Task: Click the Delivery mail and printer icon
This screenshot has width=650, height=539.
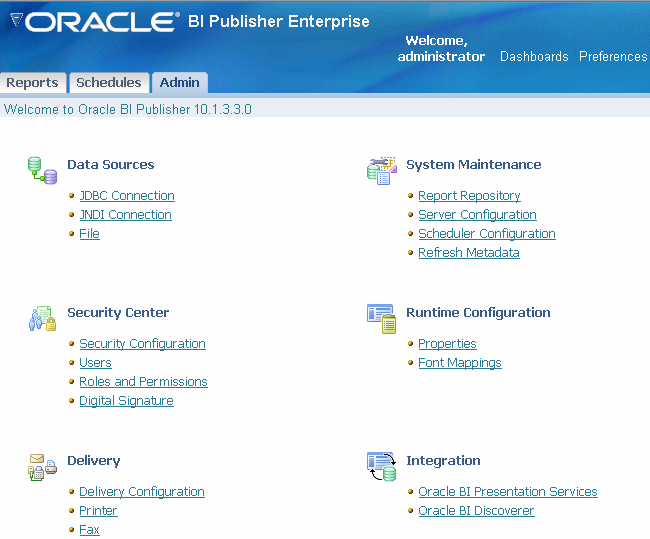Action: coord(42,467)
